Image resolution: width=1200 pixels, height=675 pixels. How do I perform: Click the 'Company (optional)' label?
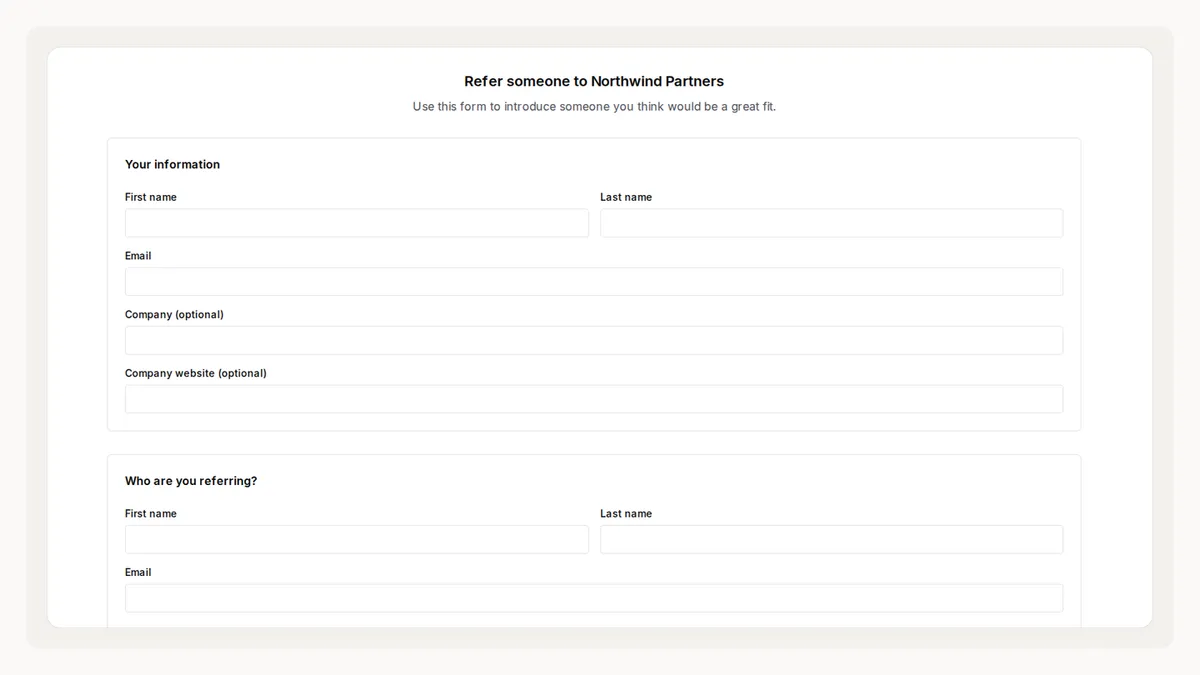pos(174,314)
